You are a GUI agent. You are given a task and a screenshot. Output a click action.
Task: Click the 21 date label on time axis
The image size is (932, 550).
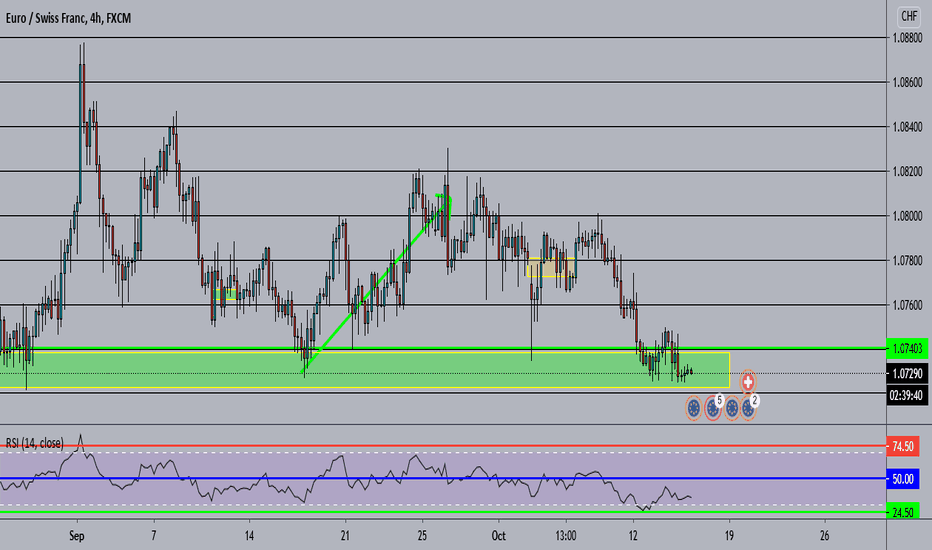click(345, 536)
